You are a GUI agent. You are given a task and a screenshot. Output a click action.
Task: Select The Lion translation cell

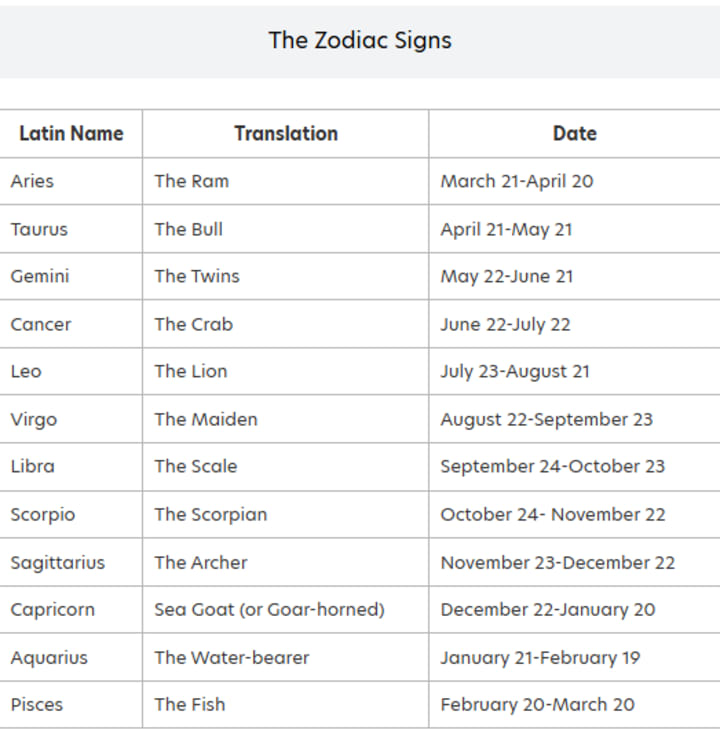(x=286, y=372)
